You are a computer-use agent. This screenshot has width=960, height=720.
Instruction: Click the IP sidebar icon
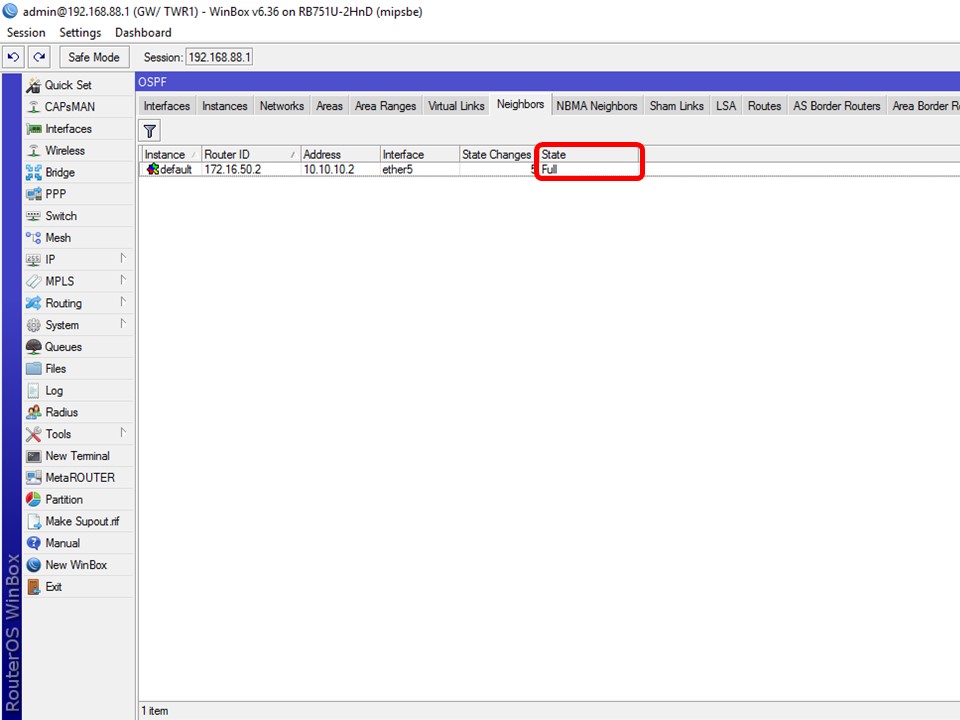click(x=33, y=260)
